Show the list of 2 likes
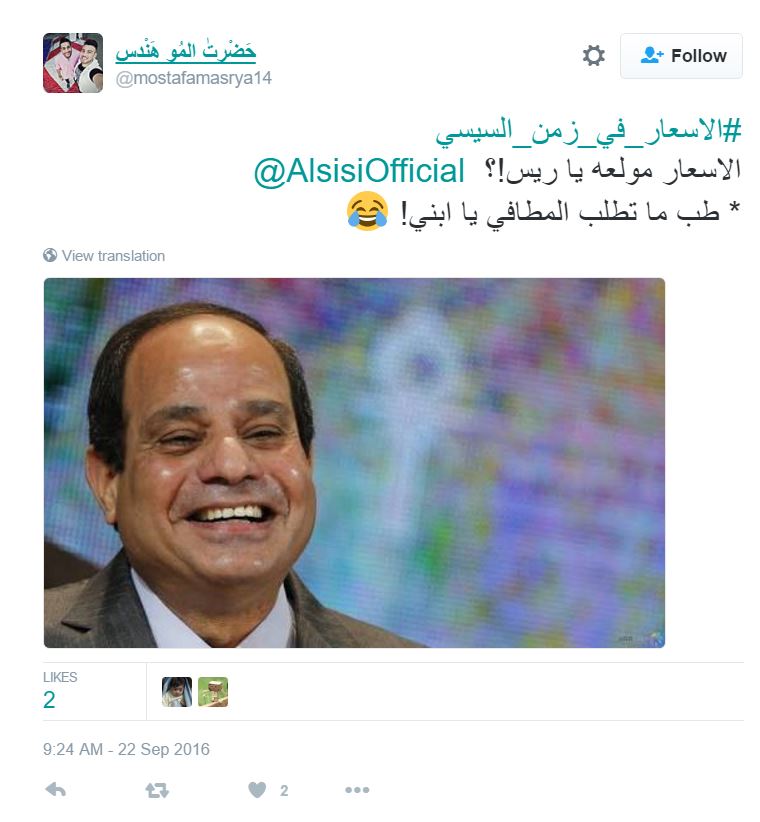This screenshot has height=822, width=760. pyautogui.click(x=60, y=690)
